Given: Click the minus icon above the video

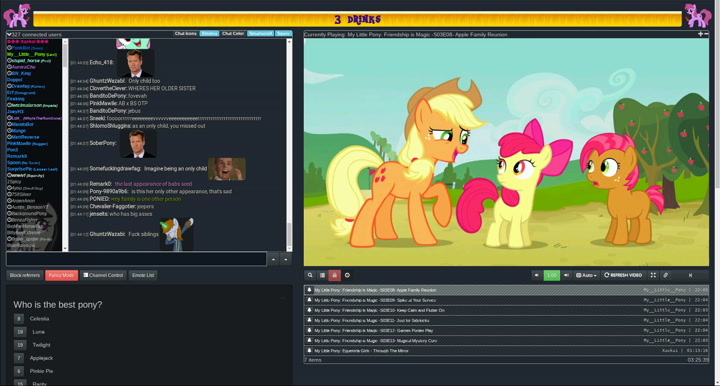Looking at the screenshot, I should pyautogui.click(x=706, y=34).
